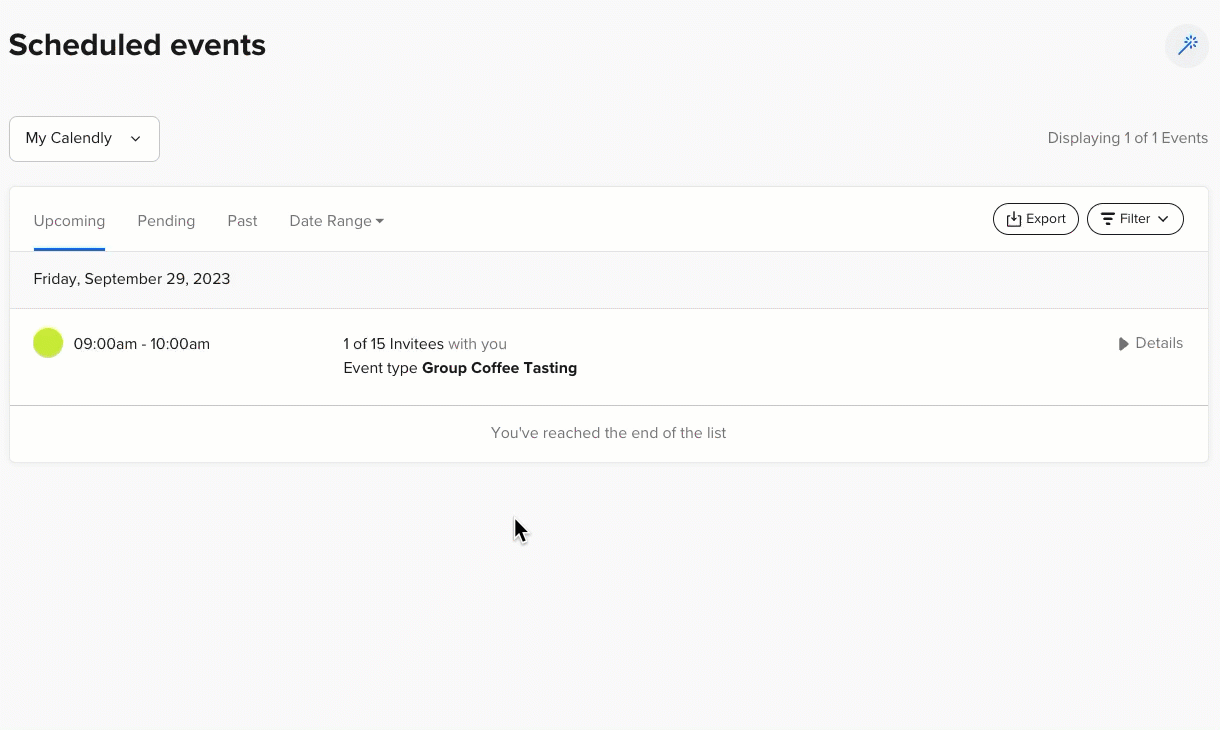Screen dimensions: 1220x730
Task: Open the Pending tab
Action: click(x=166, y=221)
